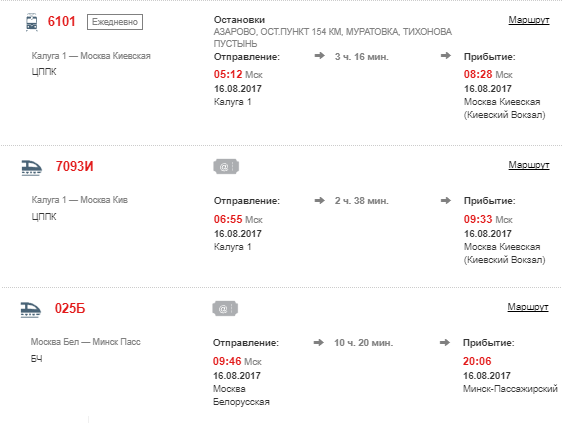The height and width of the screenshot is (430, 572).
Task: Click the e-ticket icon for train 025Б
Action: pos(225,309)
